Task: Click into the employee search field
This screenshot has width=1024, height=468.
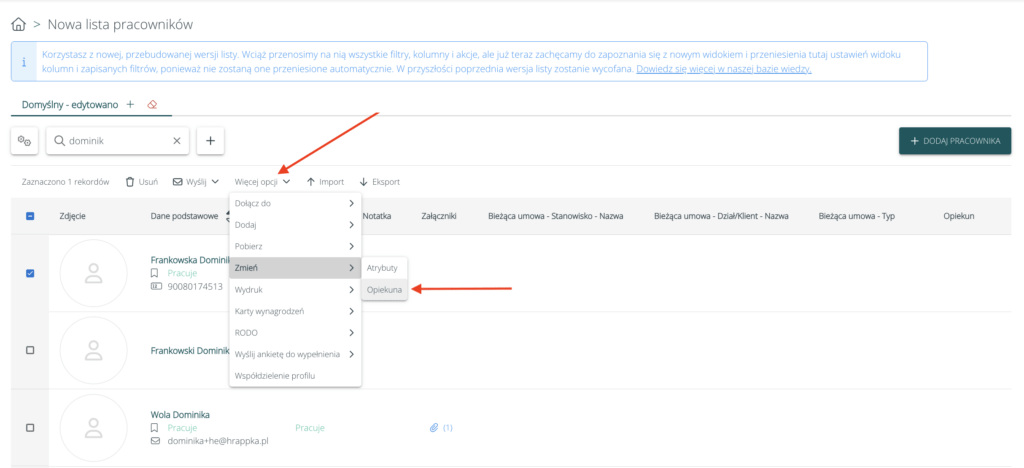Action: point(115,142)
